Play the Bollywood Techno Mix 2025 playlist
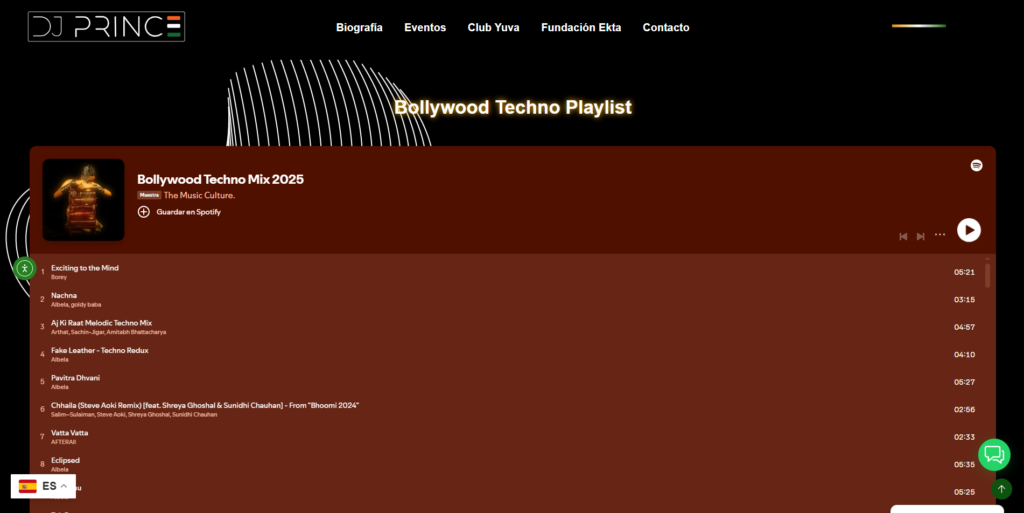This screenshot has height=513, width=1024. [968, 230]
